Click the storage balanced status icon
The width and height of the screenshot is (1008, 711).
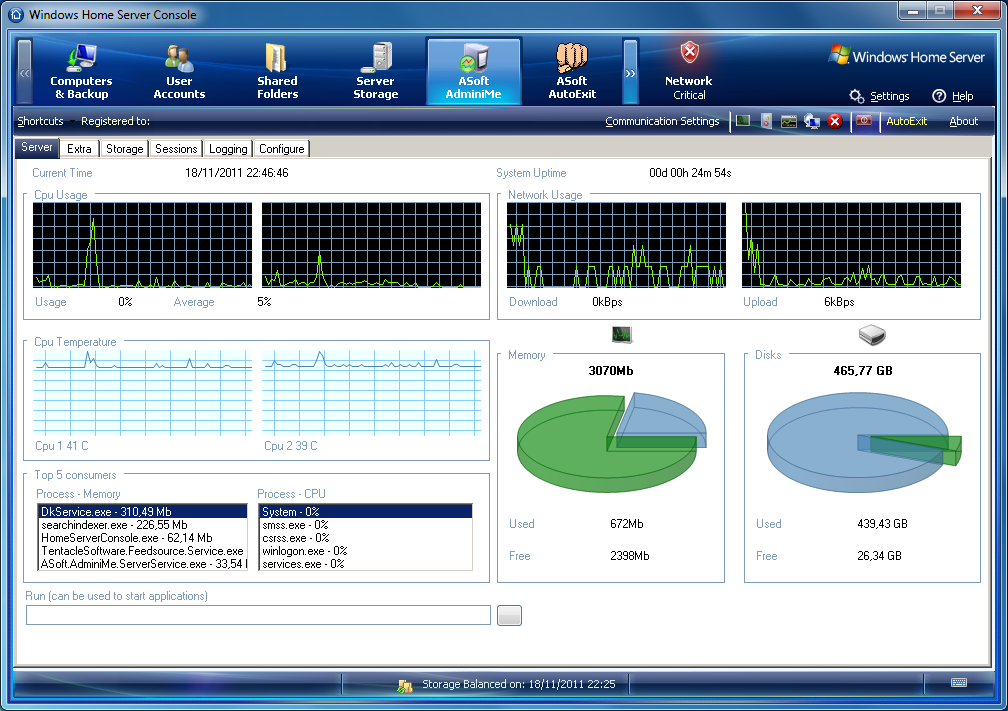click(404, 685)
